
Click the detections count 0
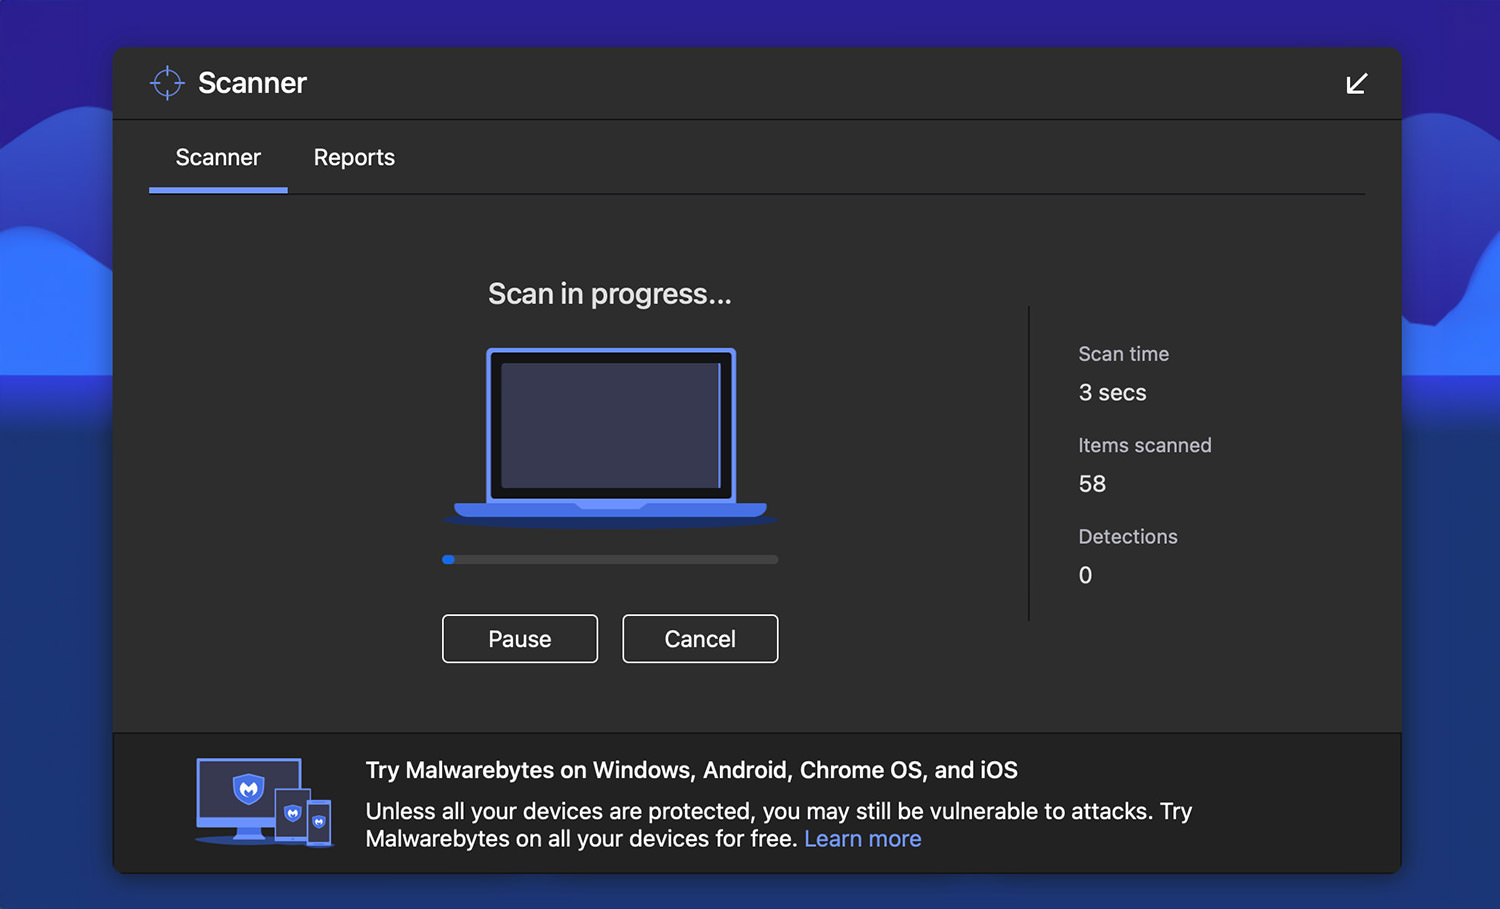coord(1085,575)
